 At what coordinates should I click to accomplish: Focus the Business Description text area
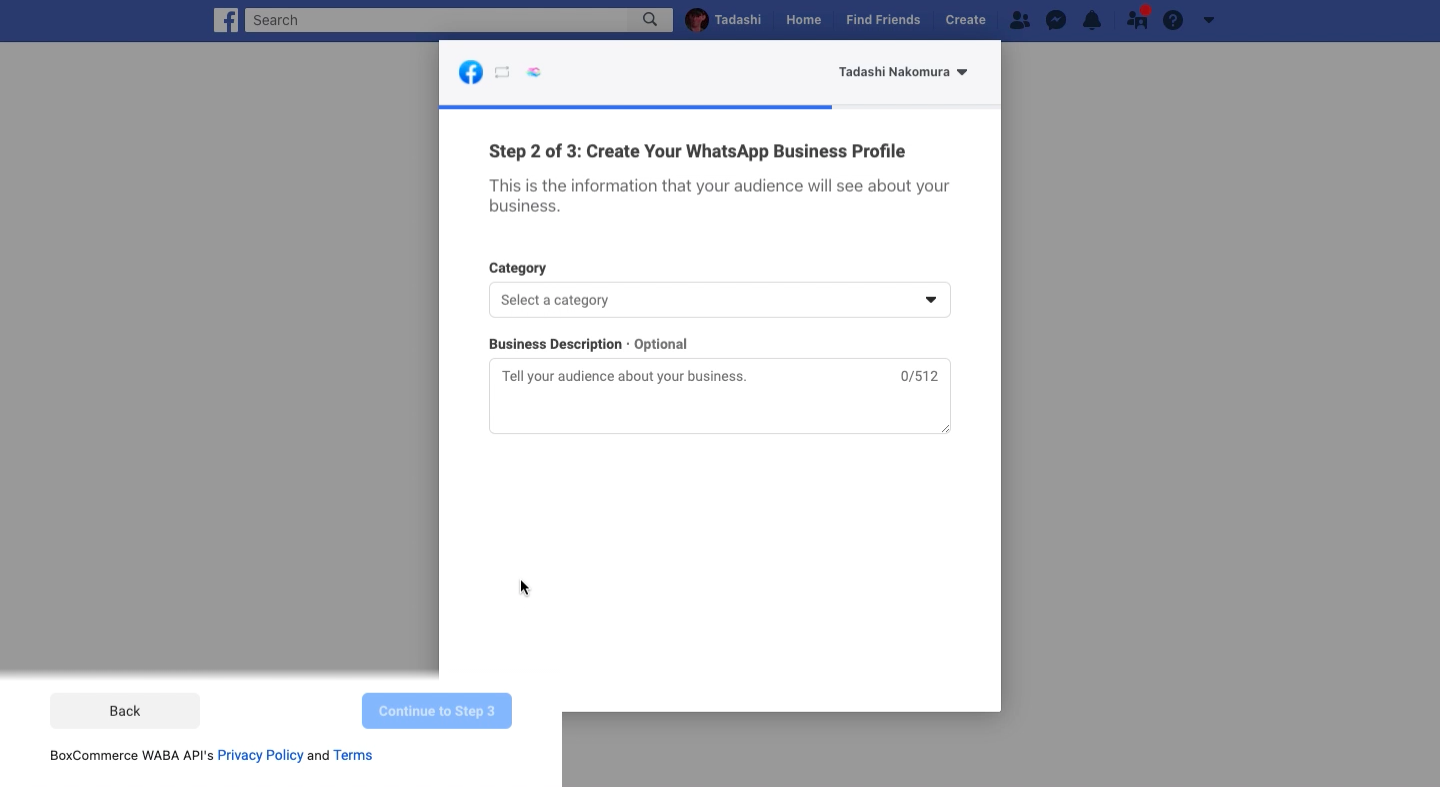coord(719,396)
